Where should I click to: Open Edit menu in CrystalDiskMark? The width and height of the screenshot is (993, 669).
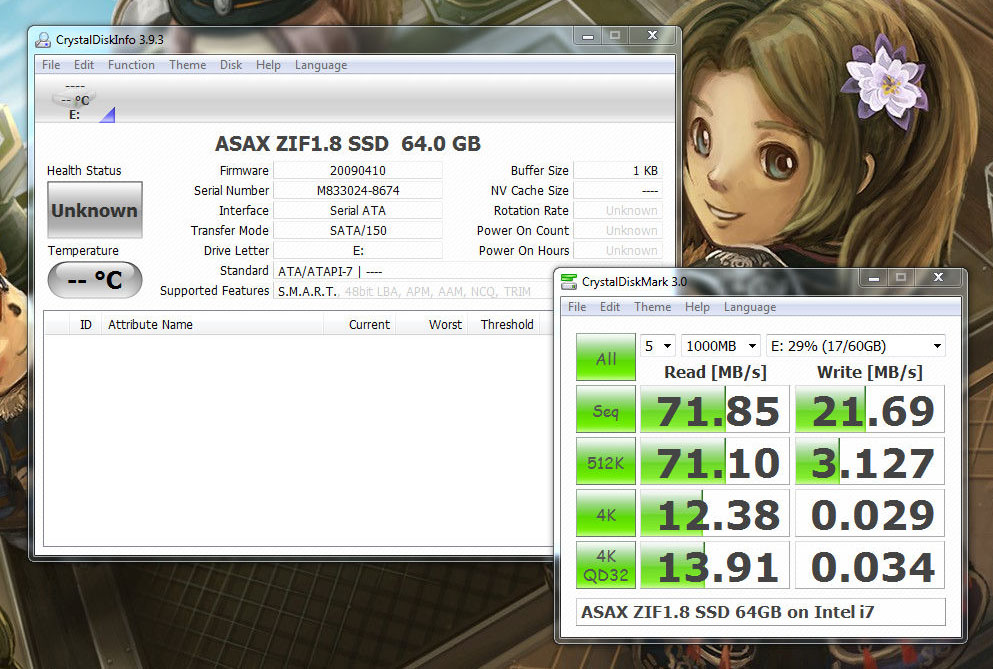[x=610, y=307]
